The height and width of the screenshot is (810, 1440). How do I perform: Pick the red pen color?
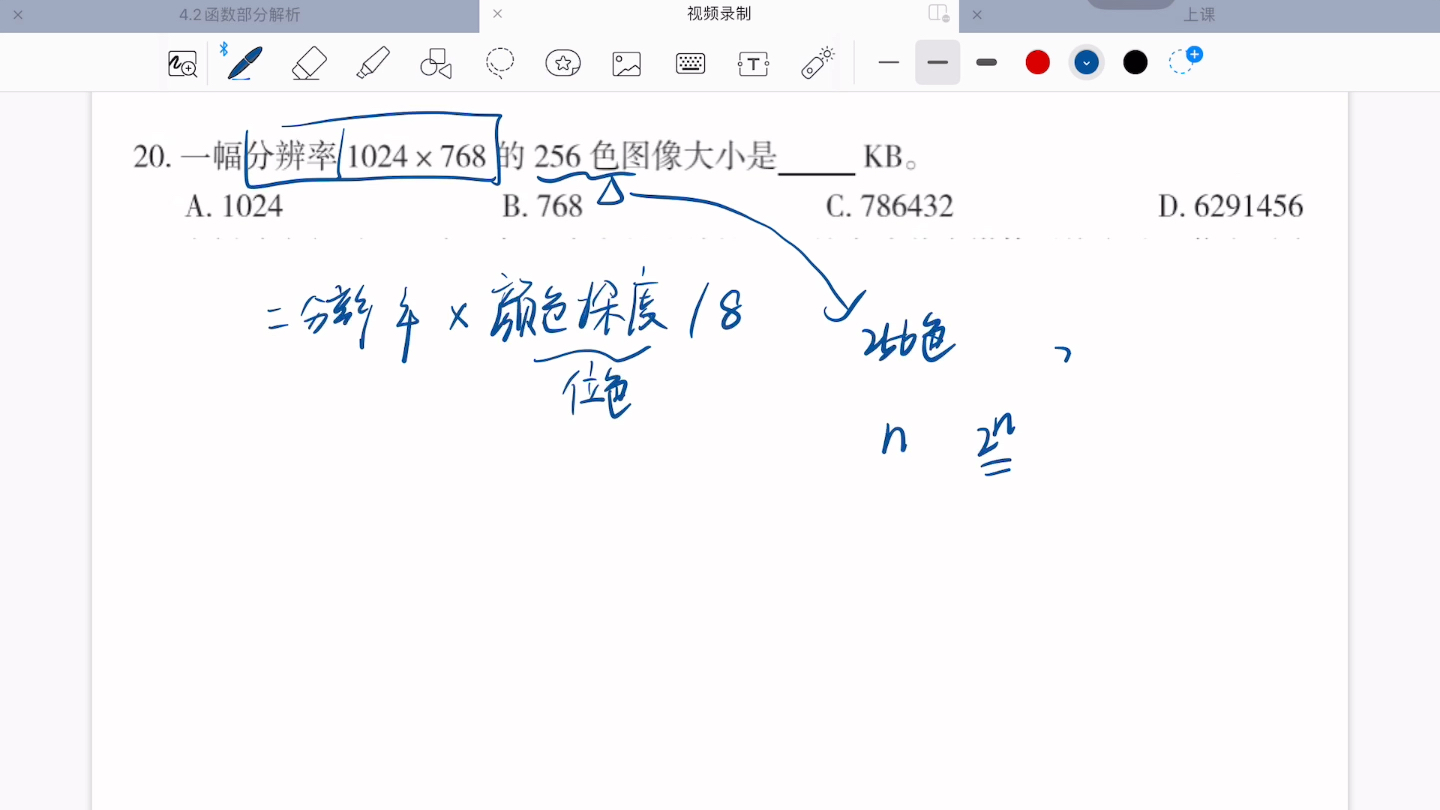pos(1038,62)
